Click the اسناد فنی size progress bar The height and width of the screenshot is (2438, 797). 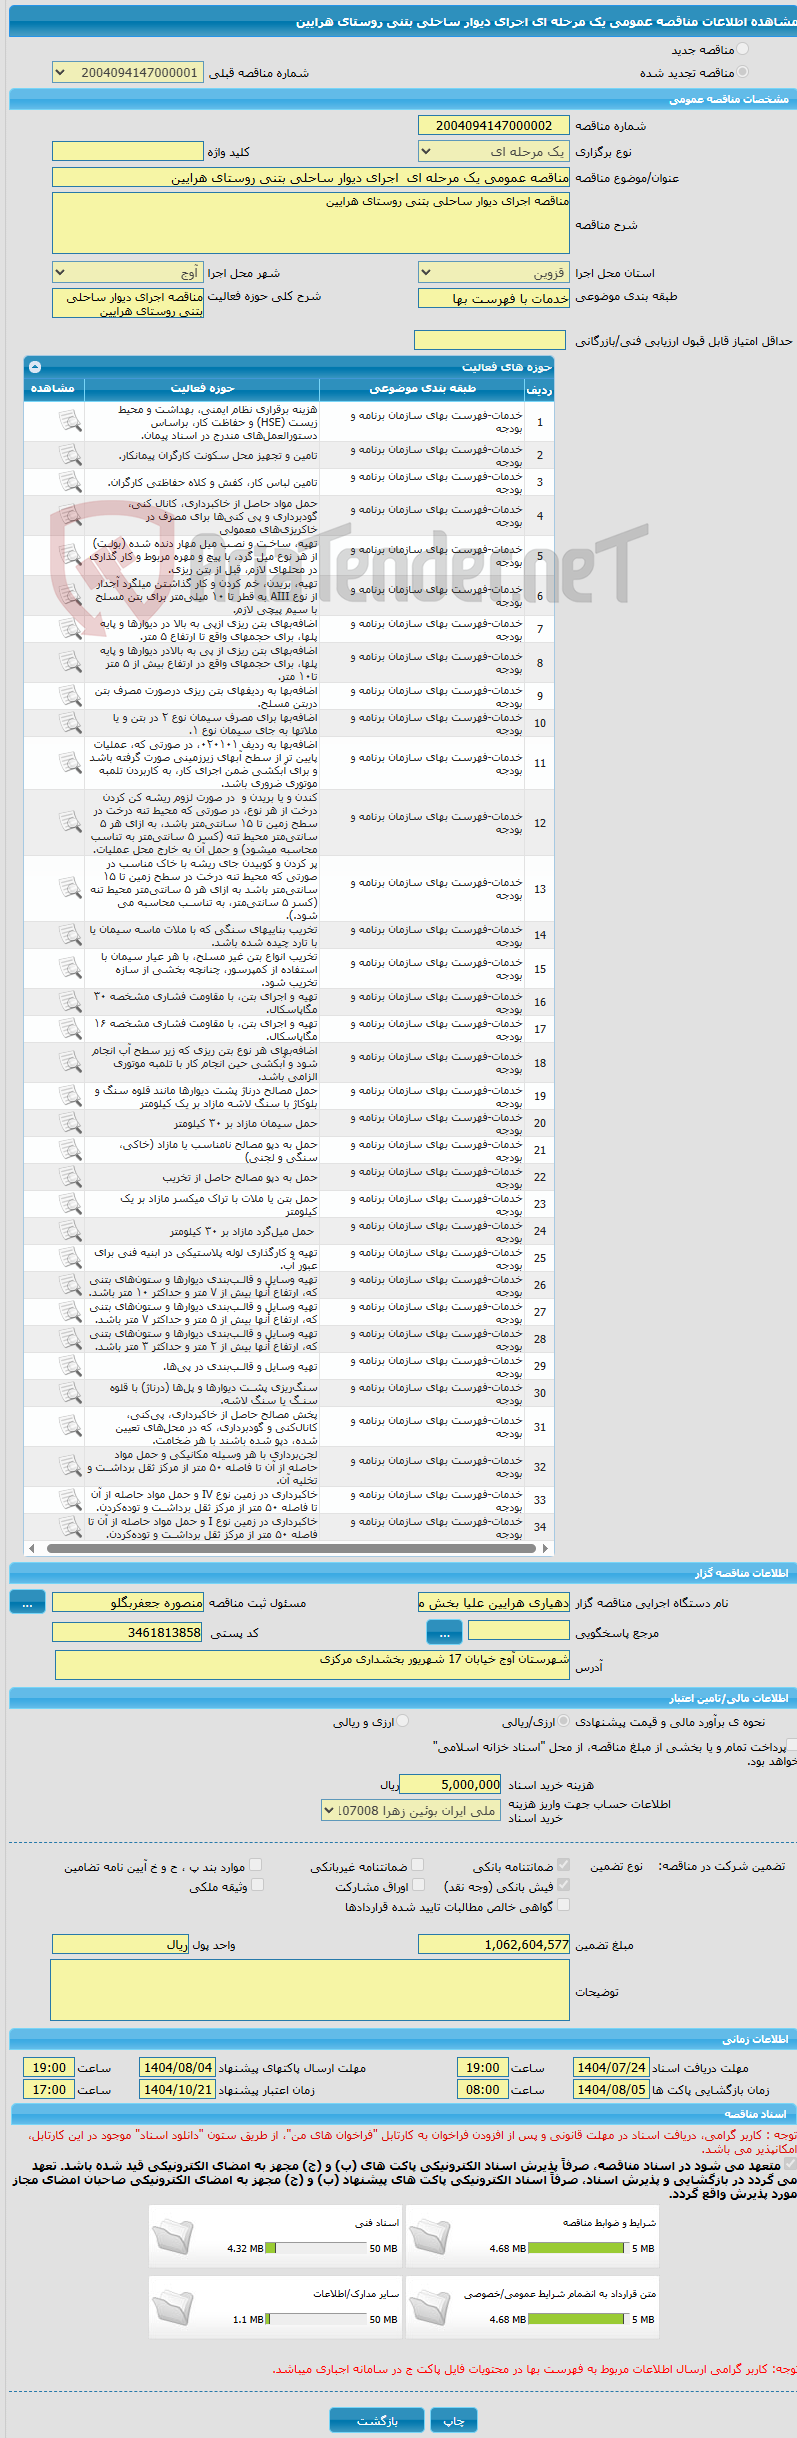pos(317,2248)
